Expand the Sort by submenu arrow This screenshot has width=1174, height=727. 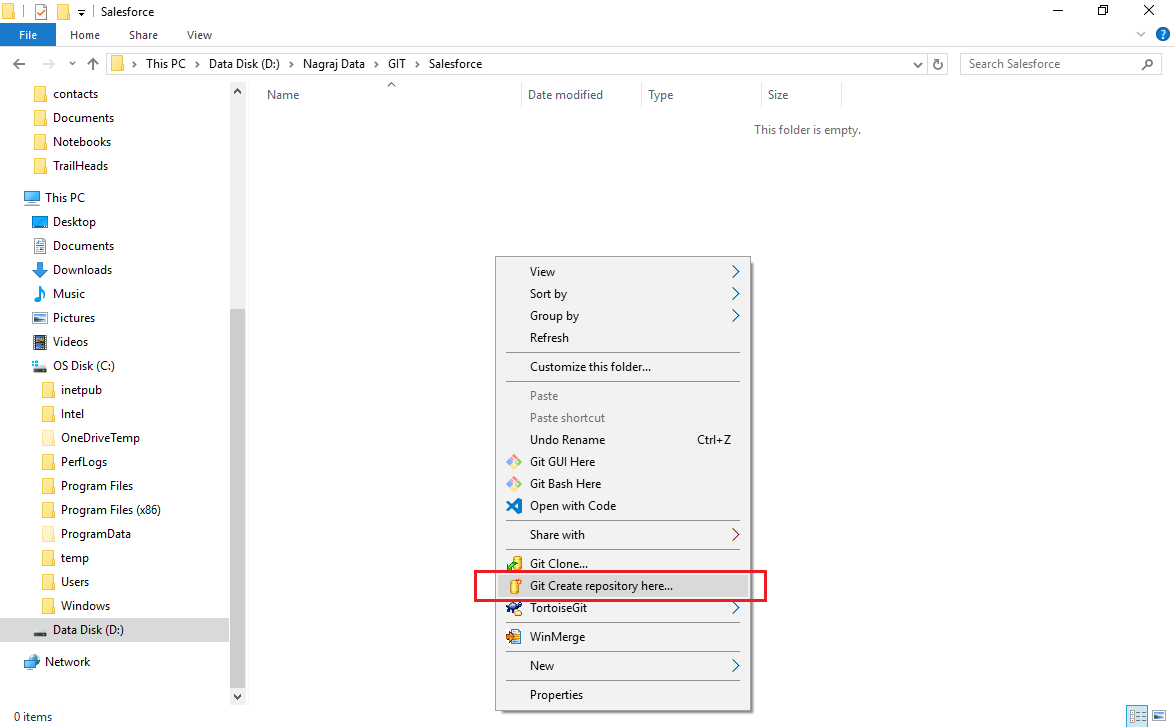[x=735, y=293]
